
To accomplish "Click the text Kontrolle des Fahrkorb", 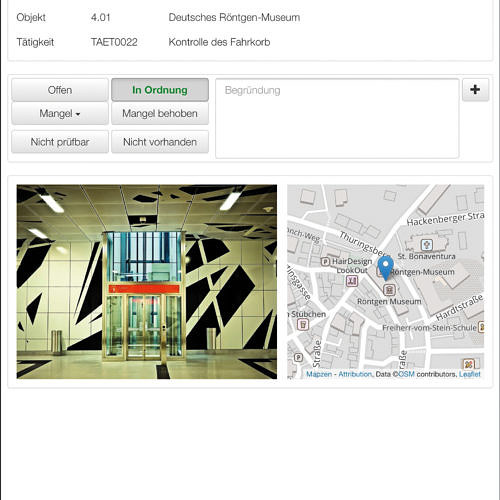I will pyautogui.click(x=219, y=42).
